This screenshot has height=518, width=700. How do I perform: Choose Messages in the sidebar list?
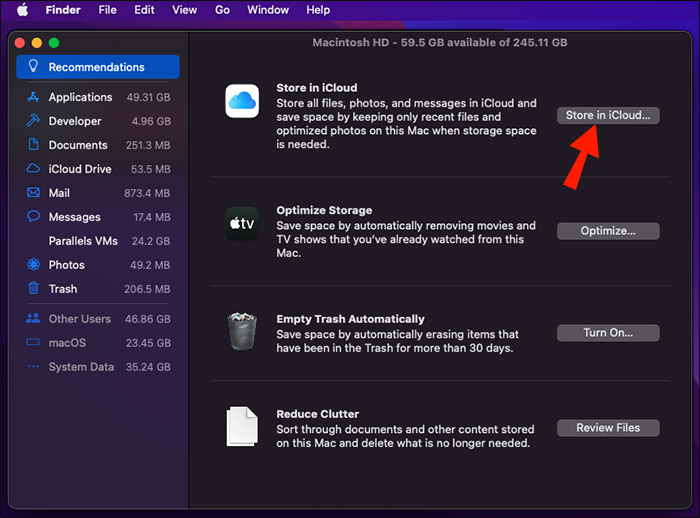tap(75, 217)
